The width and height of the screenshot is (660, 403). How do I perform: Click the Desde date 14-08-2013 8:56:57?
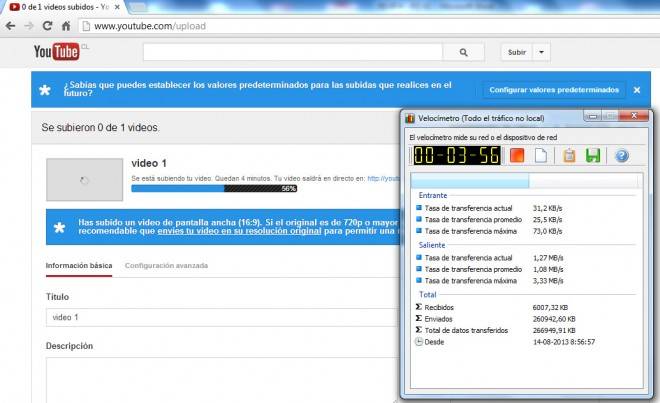(564, 342)
